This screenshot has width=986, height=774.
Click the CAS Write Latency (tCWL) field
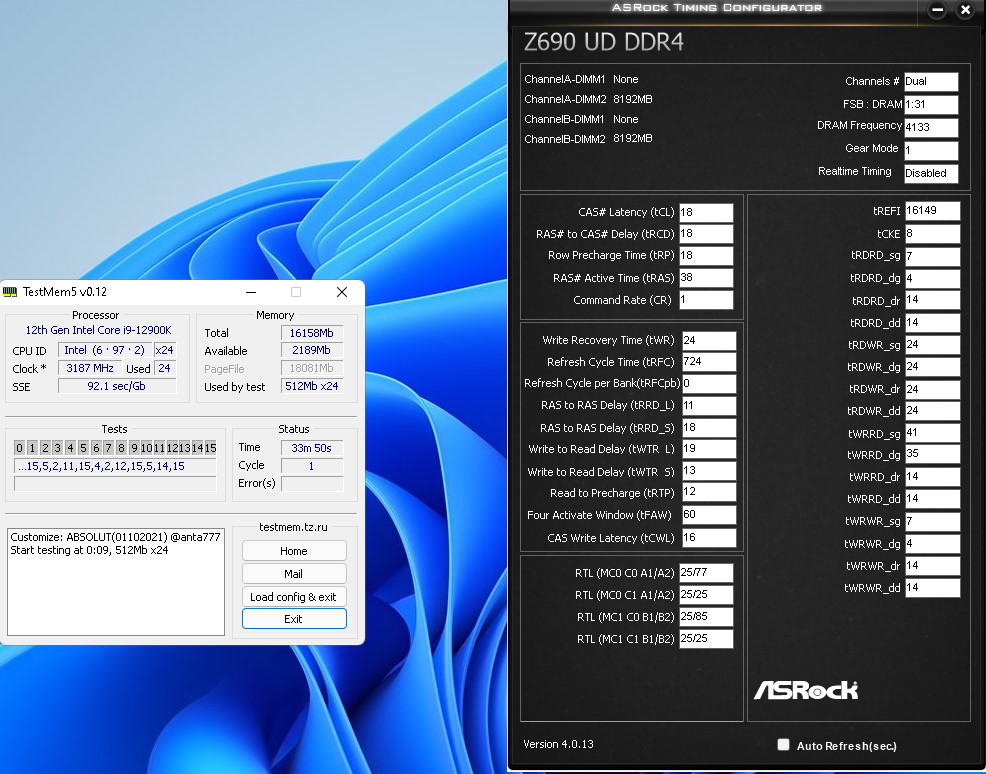[709, 538]
